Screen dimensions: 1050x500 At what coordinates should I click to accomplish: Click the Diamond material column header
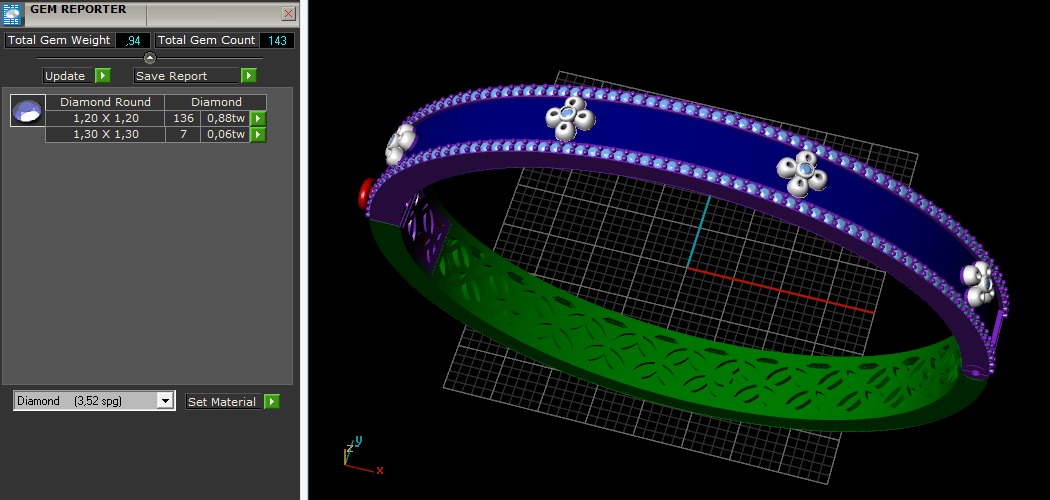(216, 102)
